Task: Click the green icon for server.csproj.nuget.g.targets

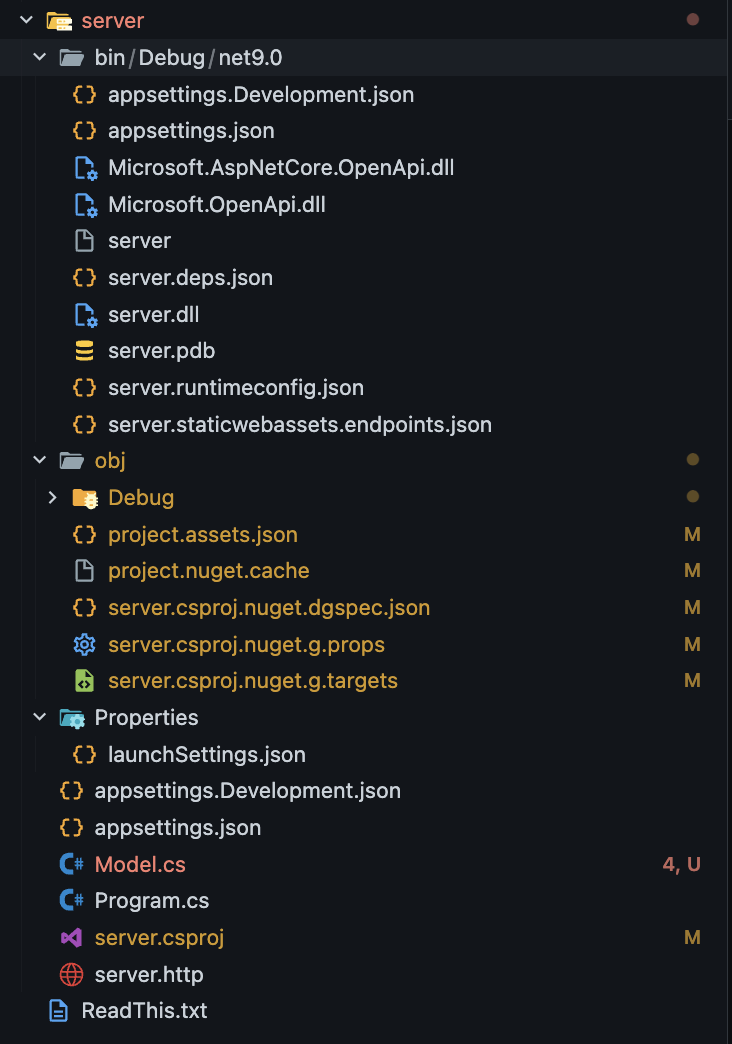Action: click(85, 681)
